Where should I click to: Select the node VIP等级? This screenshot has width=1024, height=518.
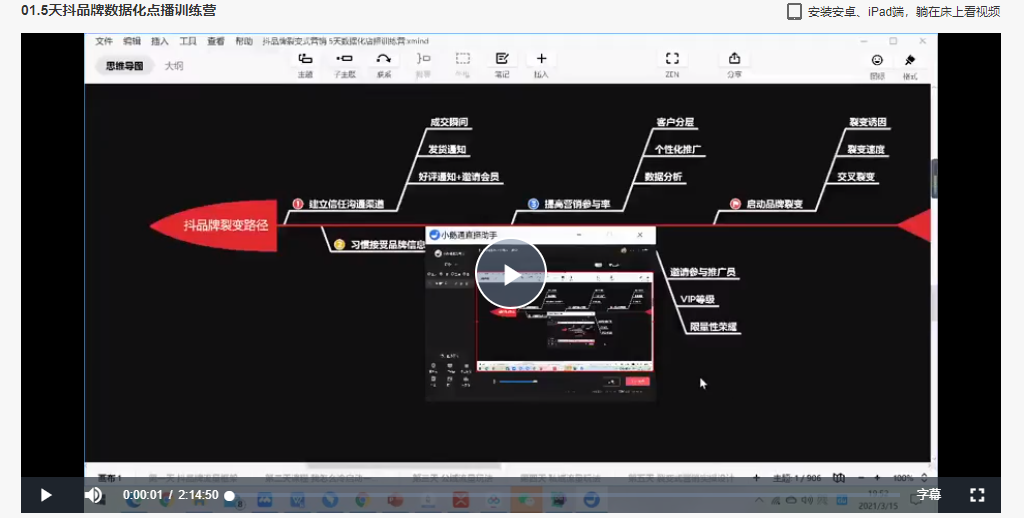tap(697, 300)
